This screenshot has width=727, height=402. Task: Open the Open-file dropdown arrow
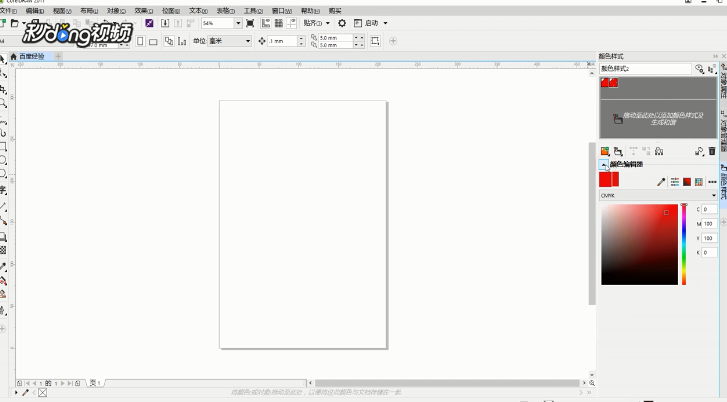pos(24,23)
